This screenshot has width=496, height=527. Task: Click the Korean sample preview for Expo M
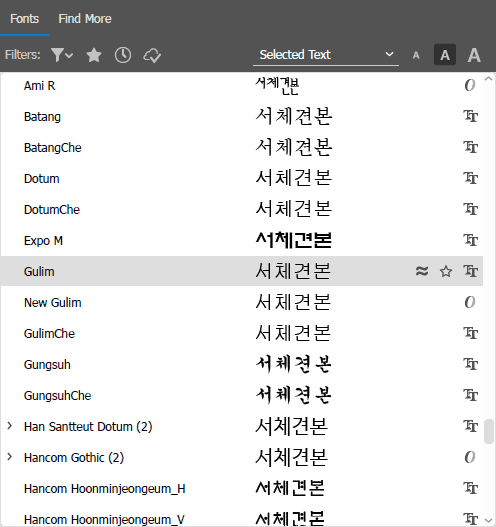pos(294,240)
